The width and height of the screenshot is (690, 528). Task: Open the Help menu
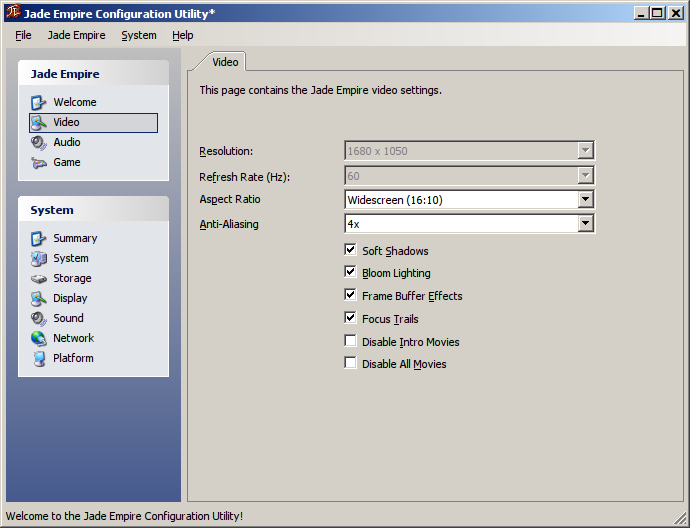click(x=183, y=35)
